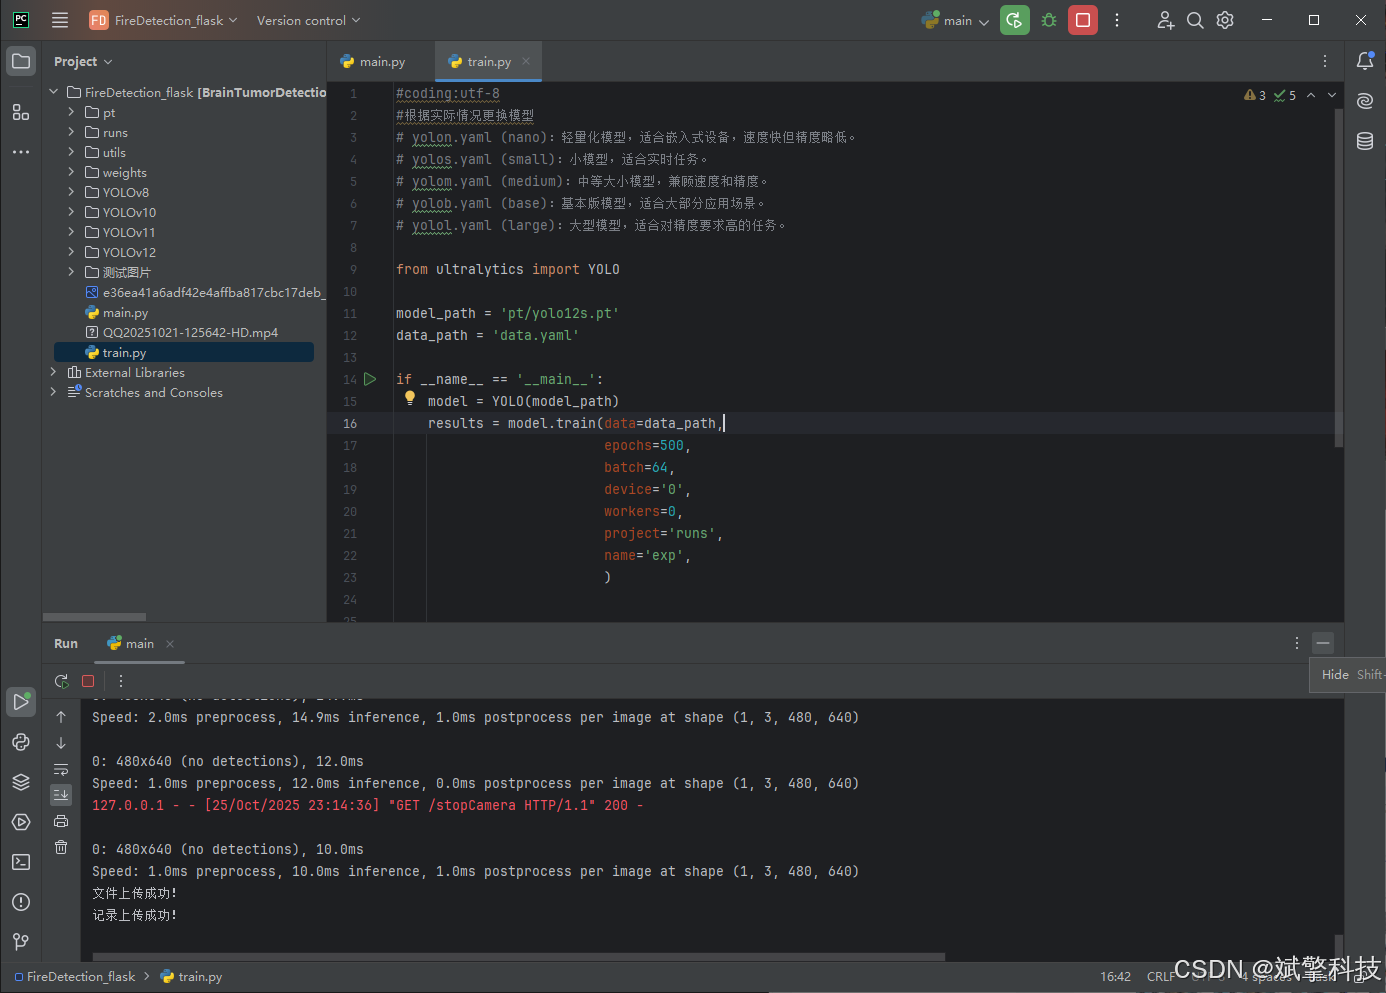Viewport: 1386px width, 993px height.
Task: Show intention actions light bulb at line 15
Action: click(410, 398)
